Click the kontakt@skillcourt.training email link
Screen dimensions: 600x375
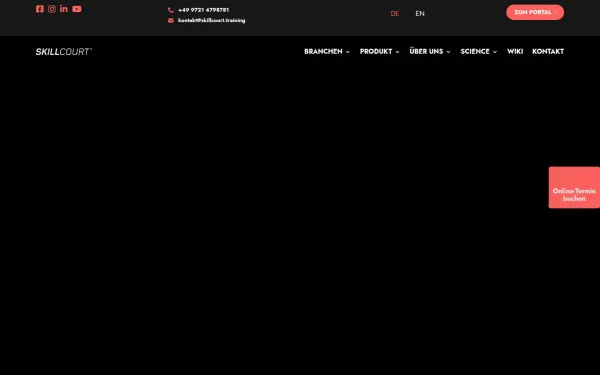pyautogui.click(x=212, y=20)
